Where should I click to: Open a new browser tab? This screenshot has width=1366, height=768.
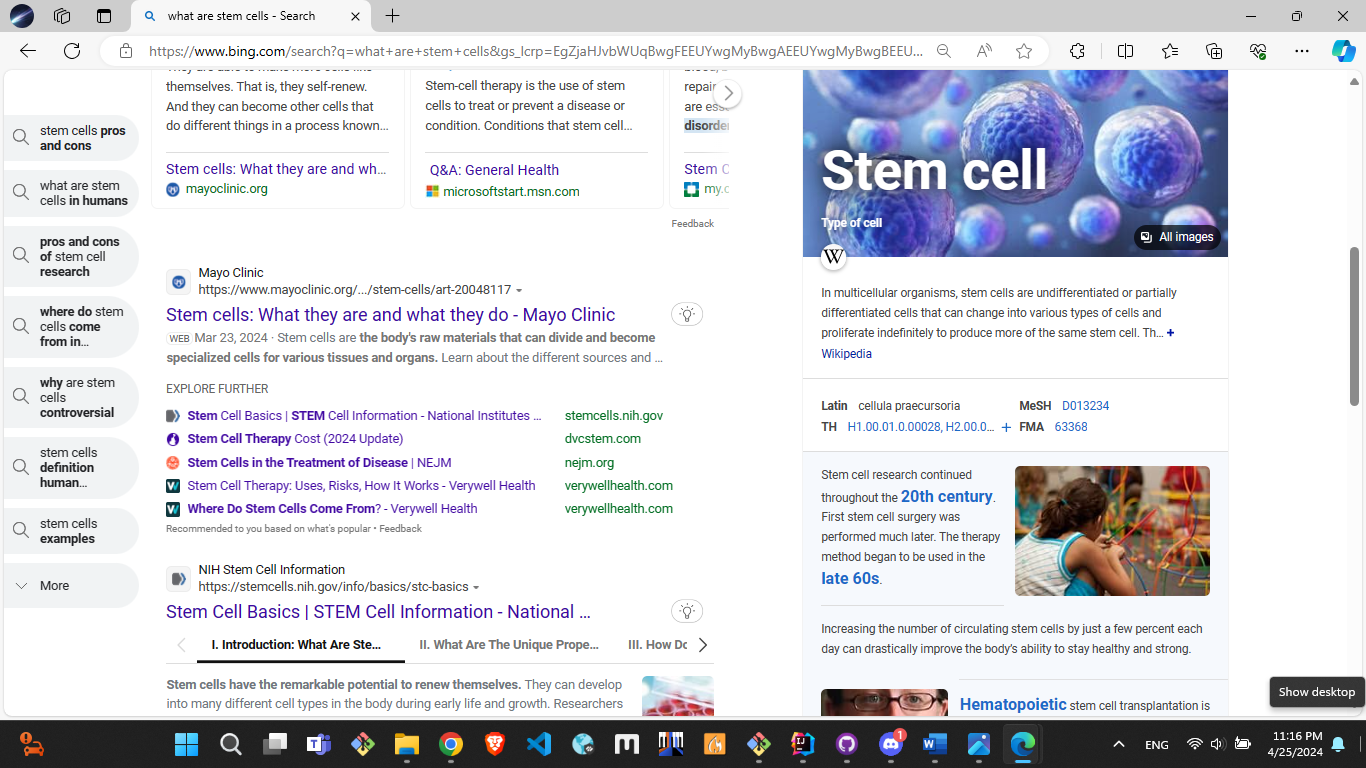pyautogui.click(x=393, y=16)
